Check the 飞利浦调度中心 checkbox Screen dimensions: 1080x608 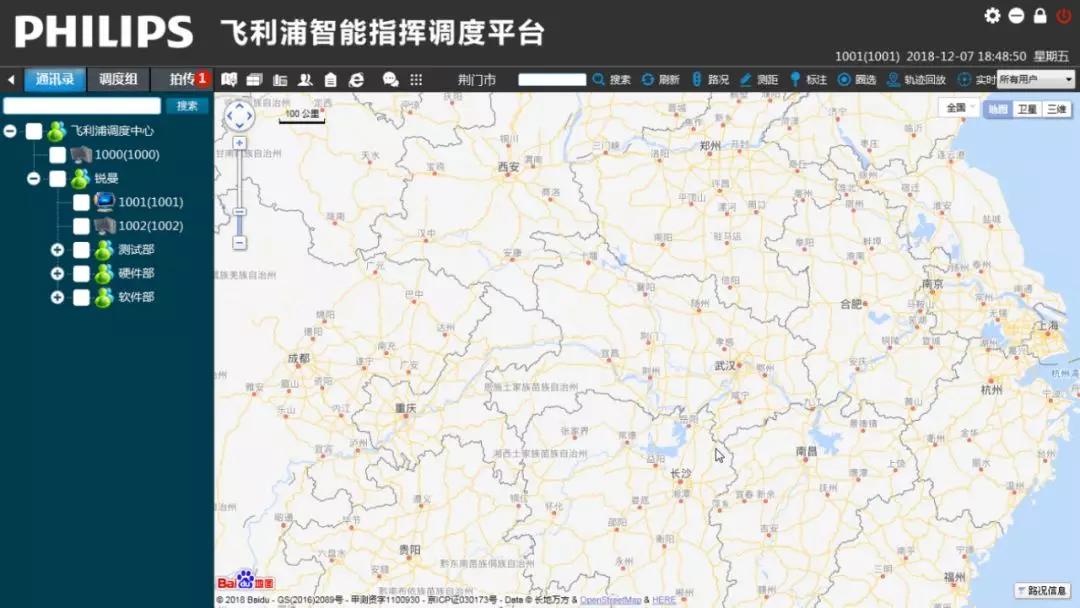(x=34, y=131)
